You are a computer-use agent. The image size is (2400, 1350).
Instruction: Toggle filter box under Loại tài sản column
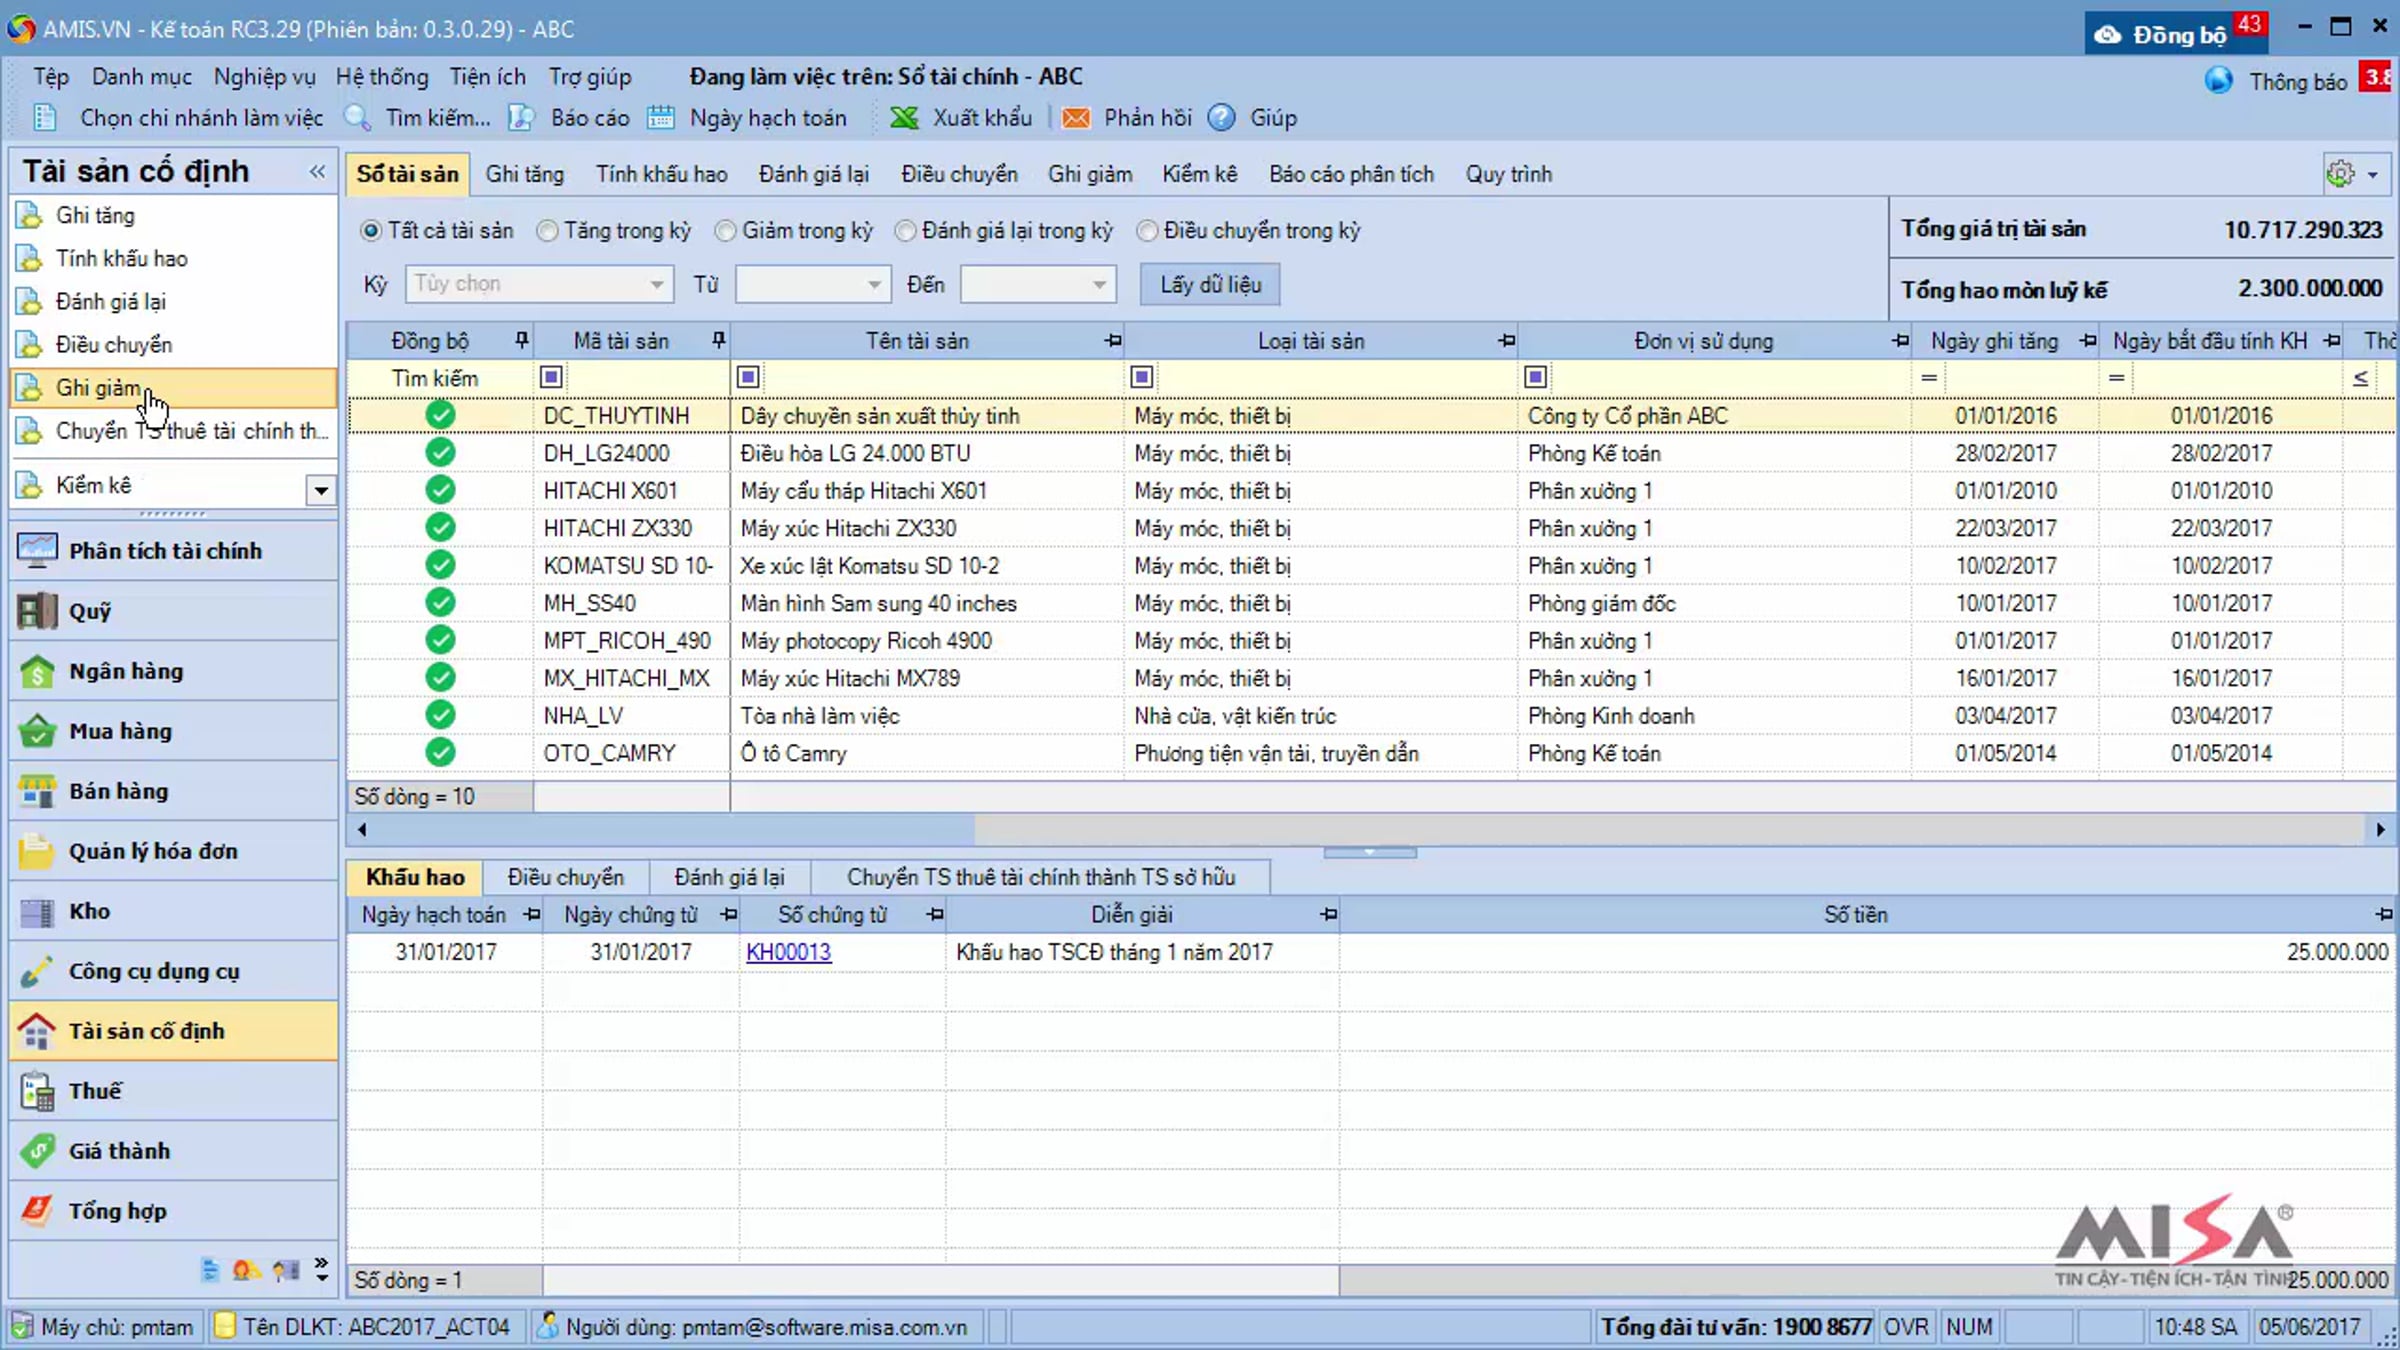[1142, 377]
